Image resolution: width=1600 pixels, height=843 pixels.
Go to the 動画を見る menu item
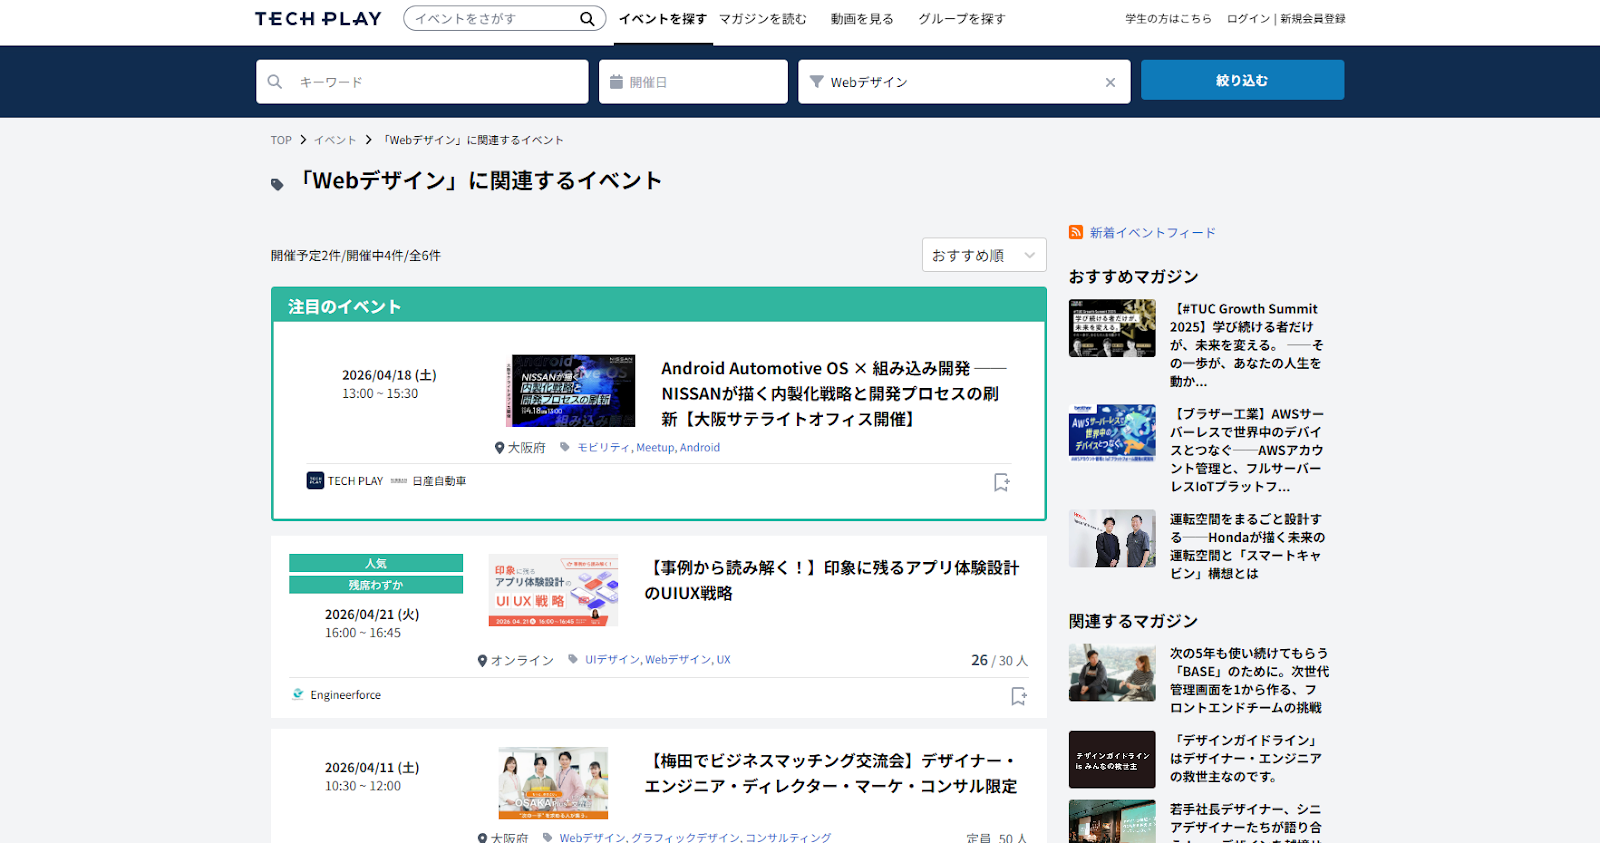862,19
